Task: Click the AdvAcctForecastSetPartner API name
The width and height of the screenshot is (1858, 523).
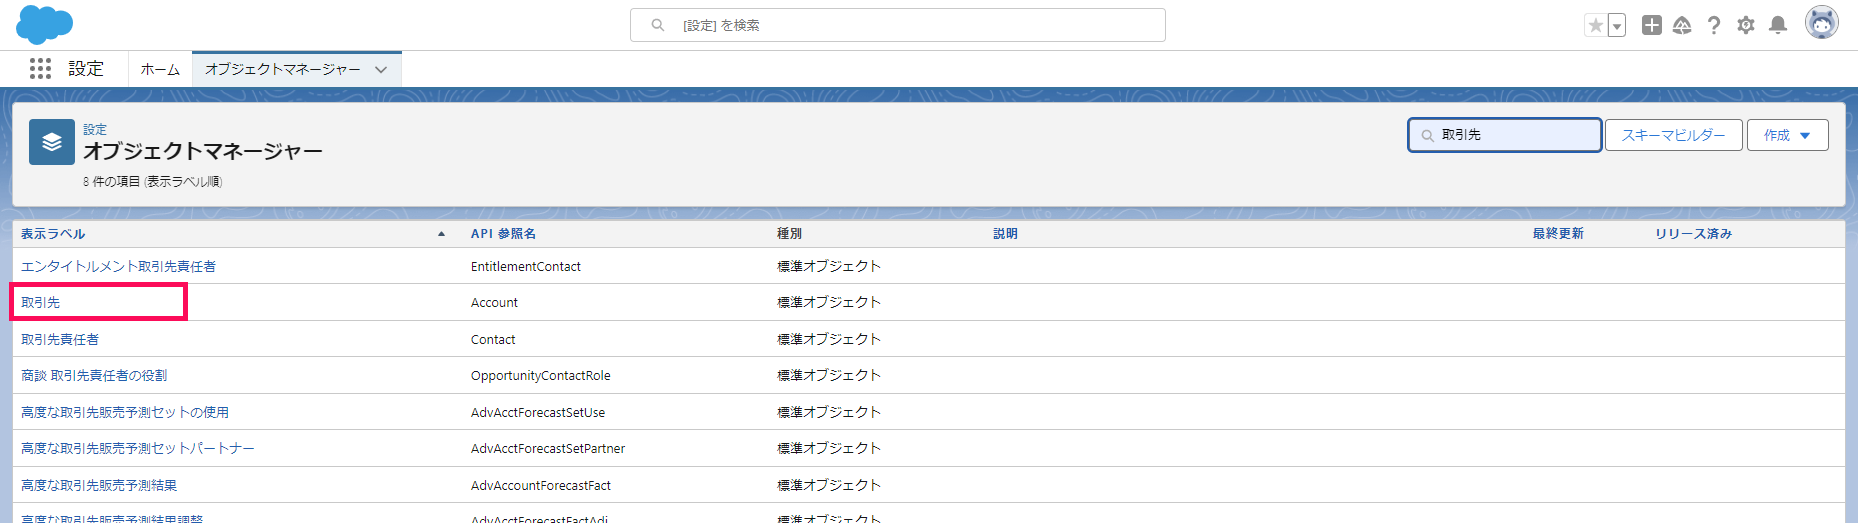Action: (548, 448)
